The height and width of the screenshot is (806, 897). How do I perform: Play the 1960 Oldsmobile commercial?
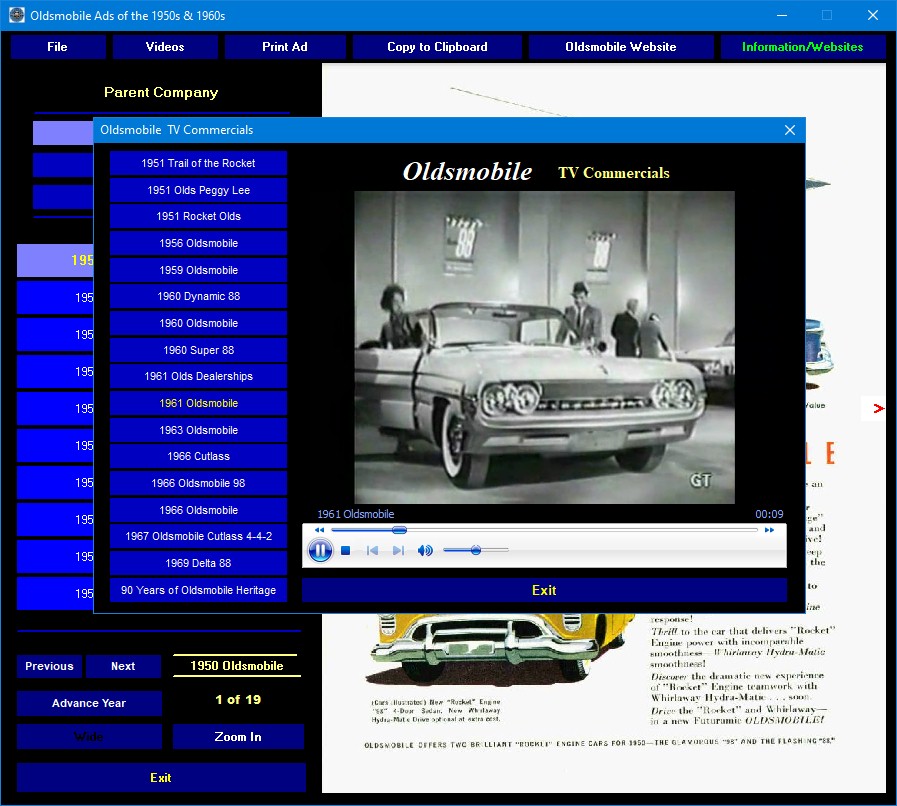click(x=199, y=323)
